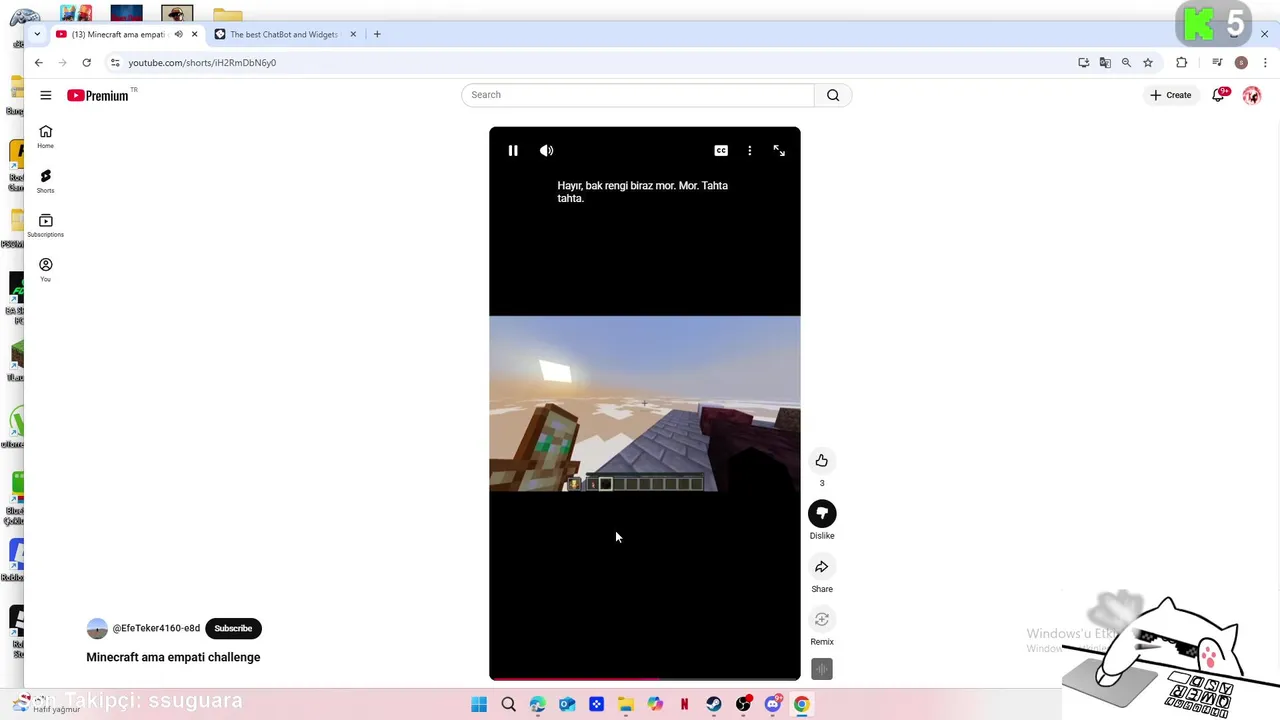This screenshot has height=720, width=1280.
Task: Open the You section in sidebar
Action: click(45, 270)
